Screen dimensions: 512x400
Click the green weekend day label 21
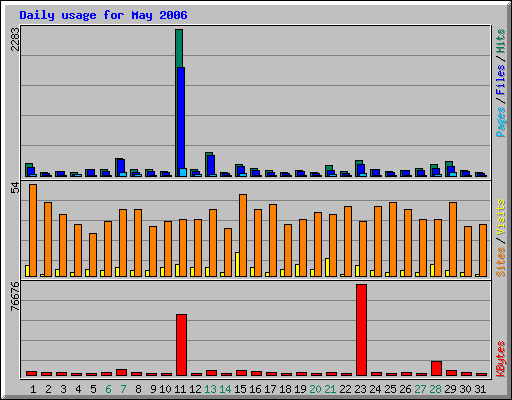[x=330, y=389]
